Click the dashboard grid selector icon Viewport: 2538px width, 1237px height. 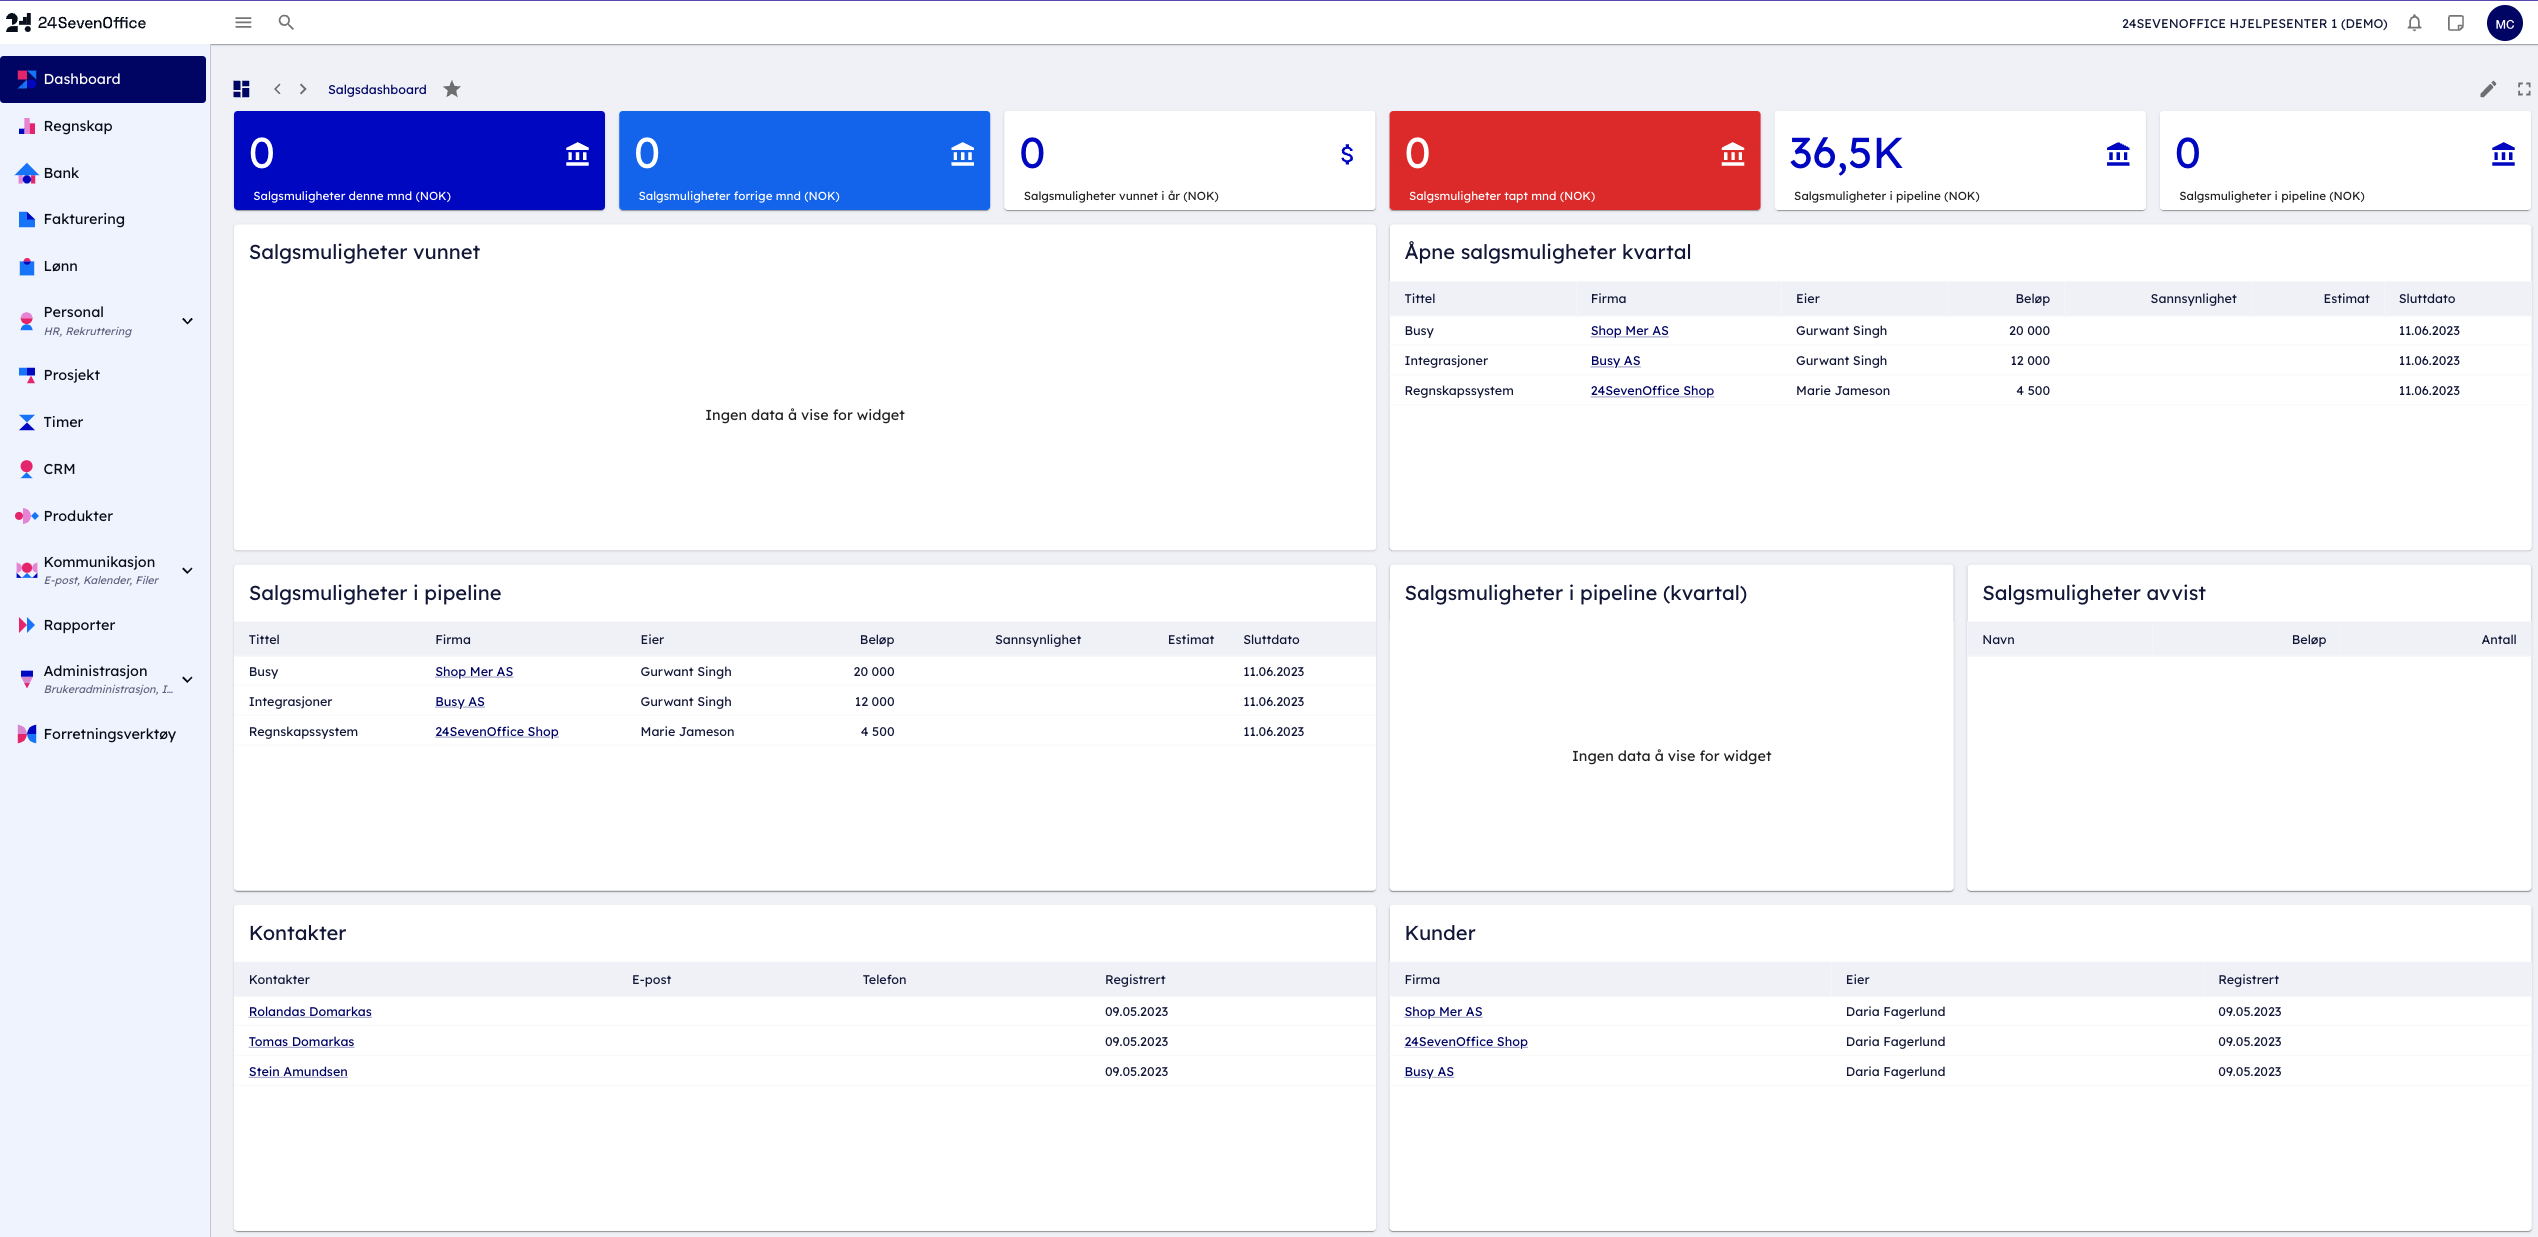(241, 89)
